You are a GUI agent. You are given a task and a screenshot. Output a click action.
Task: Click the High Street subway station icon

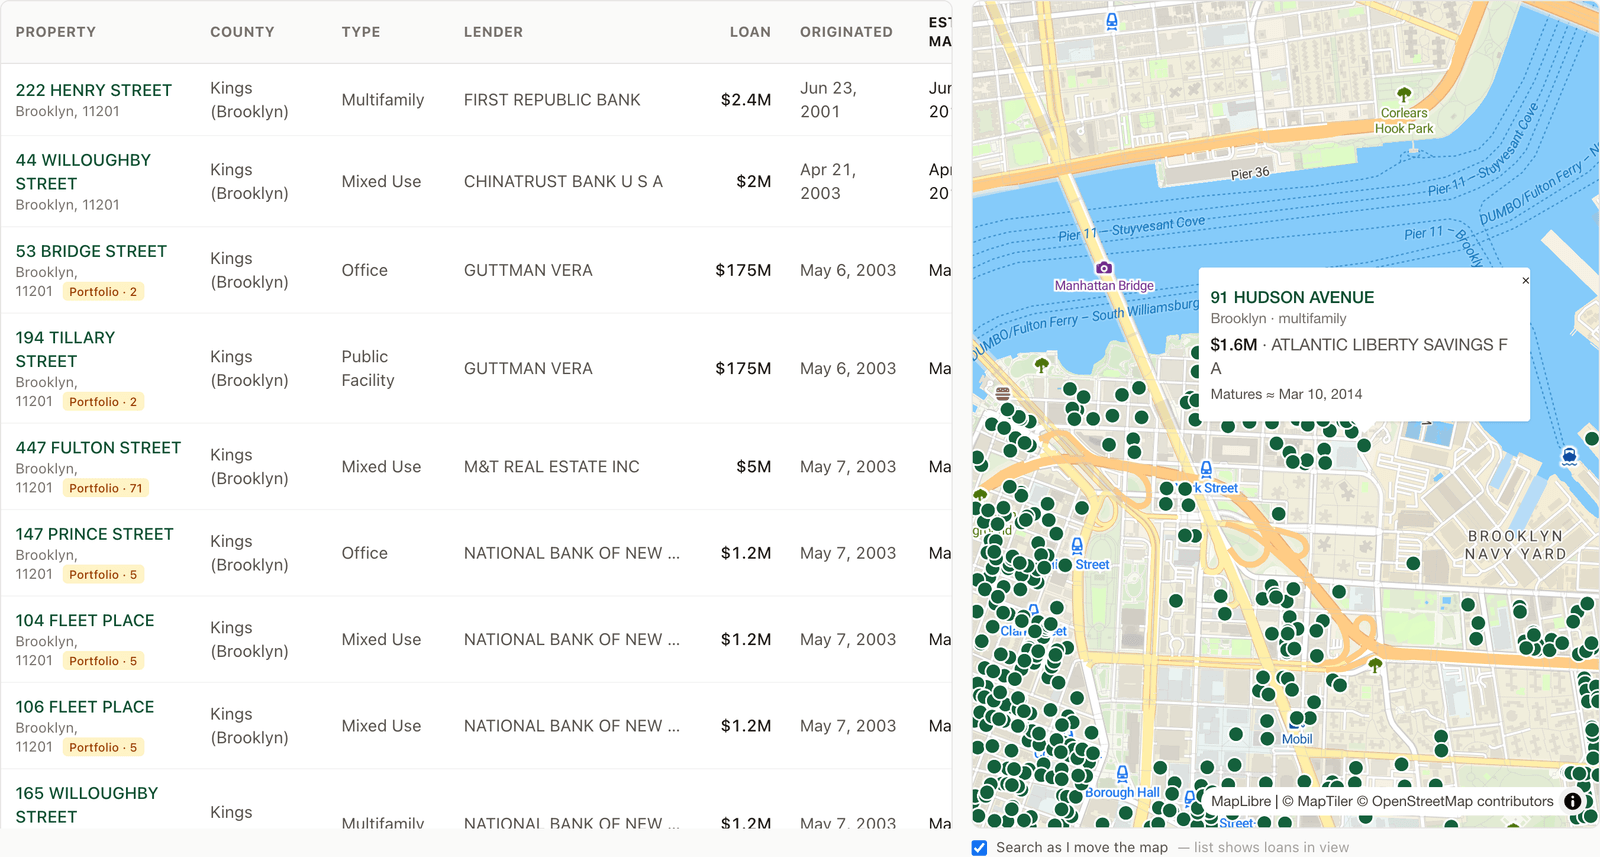(x=1077, y=546)
